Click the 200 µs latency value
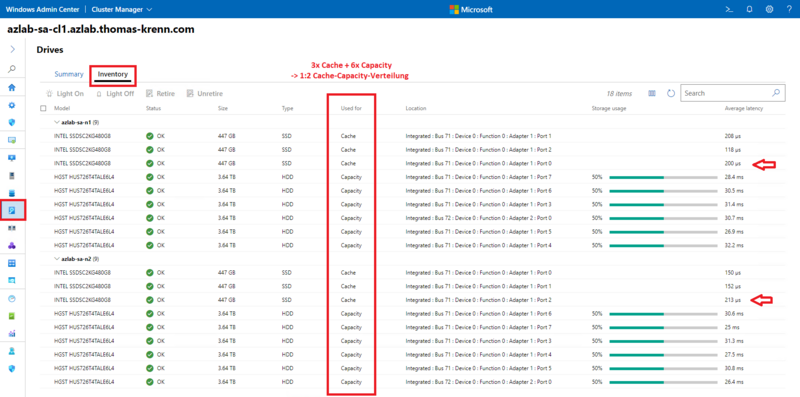Image resolution: width=800 pixels, height=397 pixels. (x=733, y=163)
